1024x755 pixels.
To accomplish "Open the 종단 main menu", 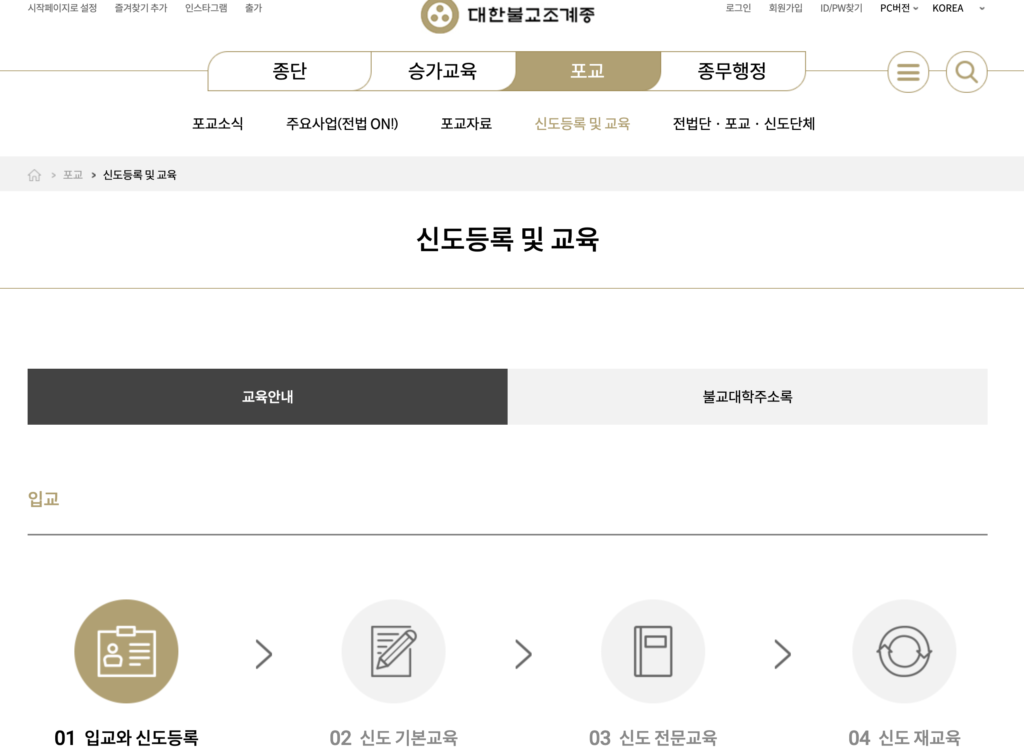I will click(x=289, y=71).
